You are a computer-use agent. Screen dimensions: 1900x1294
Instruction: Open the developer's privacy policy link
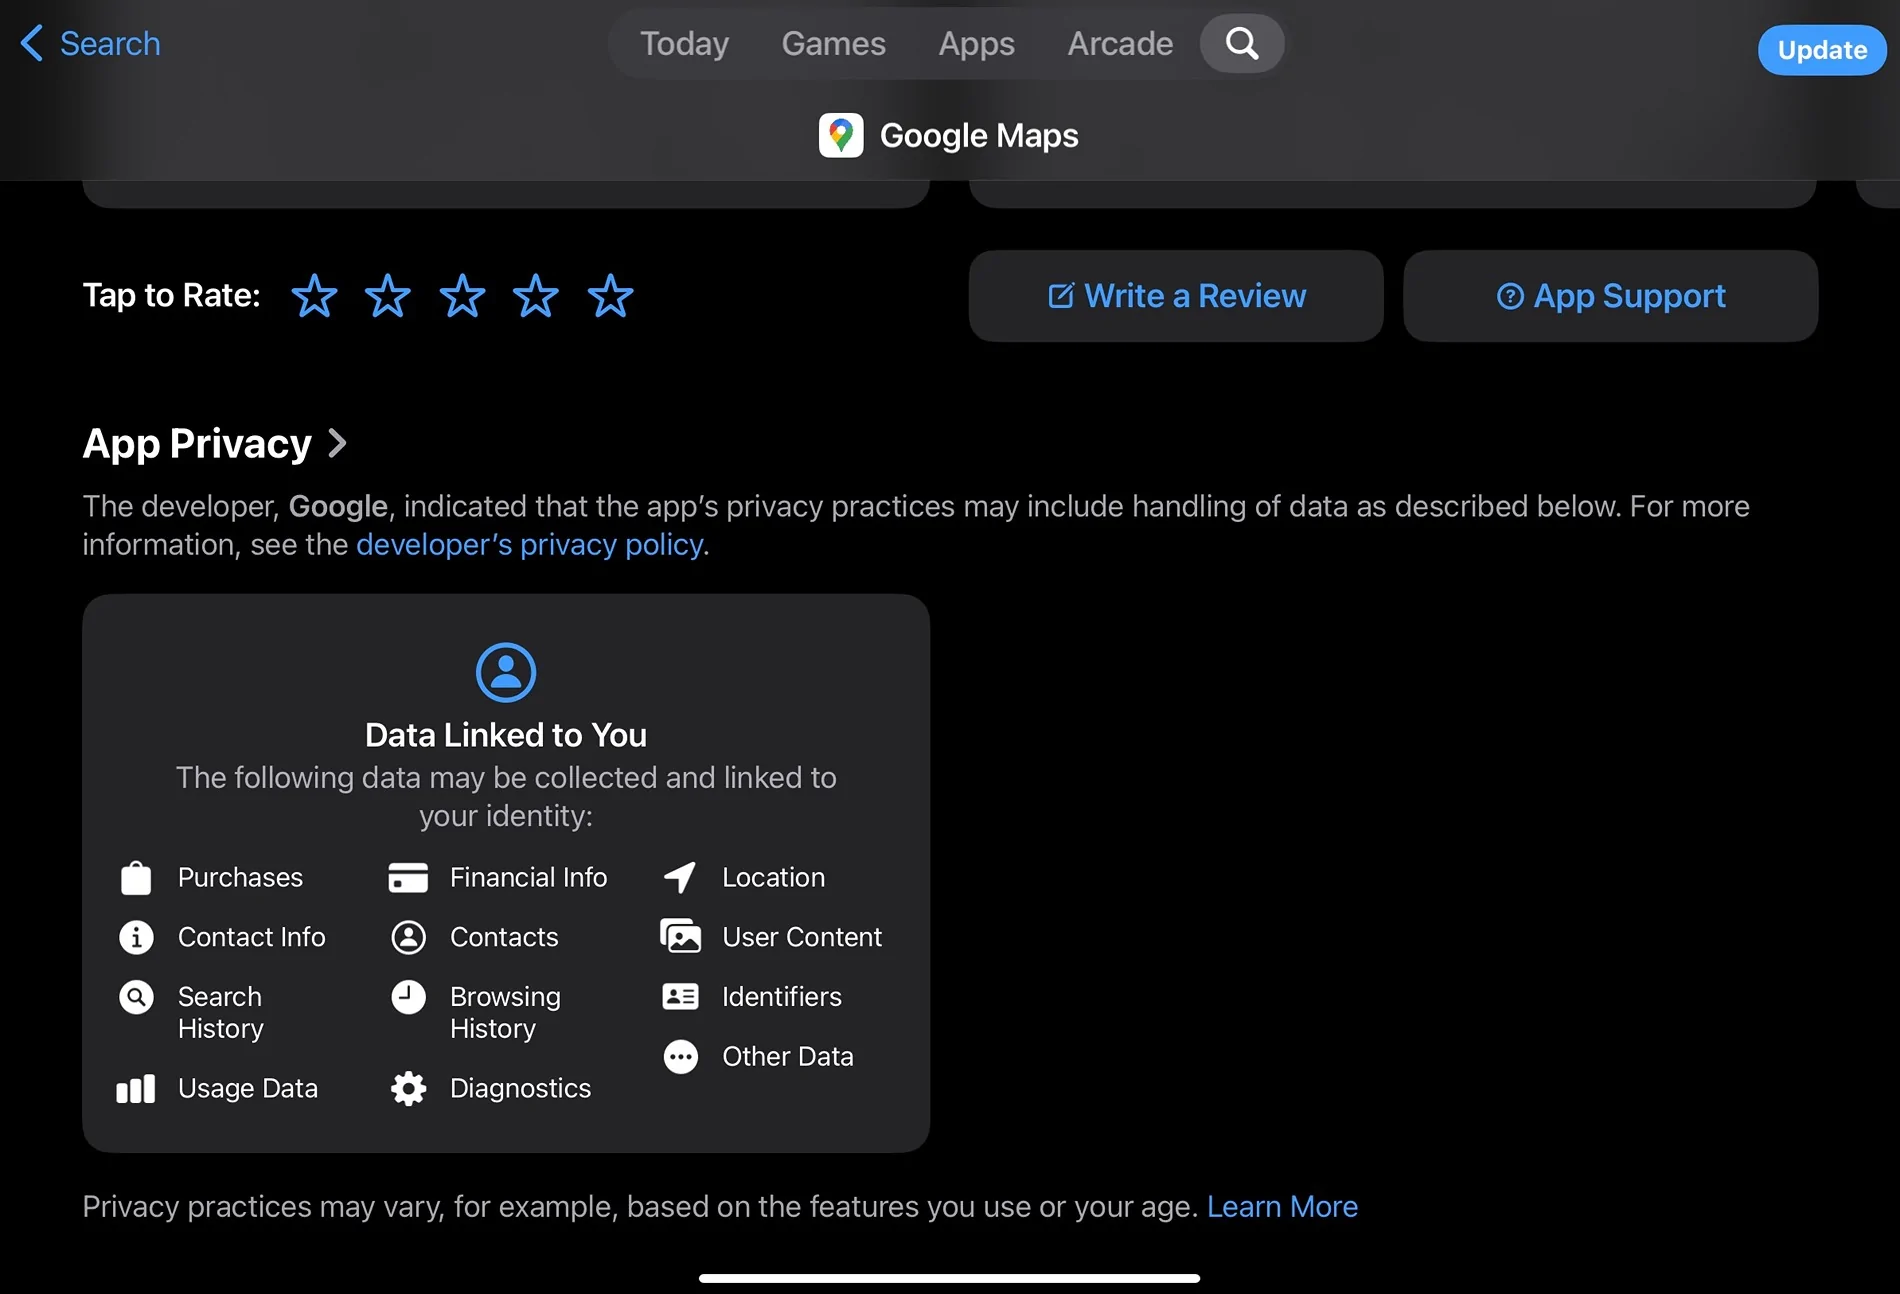[x=530, y=544]
